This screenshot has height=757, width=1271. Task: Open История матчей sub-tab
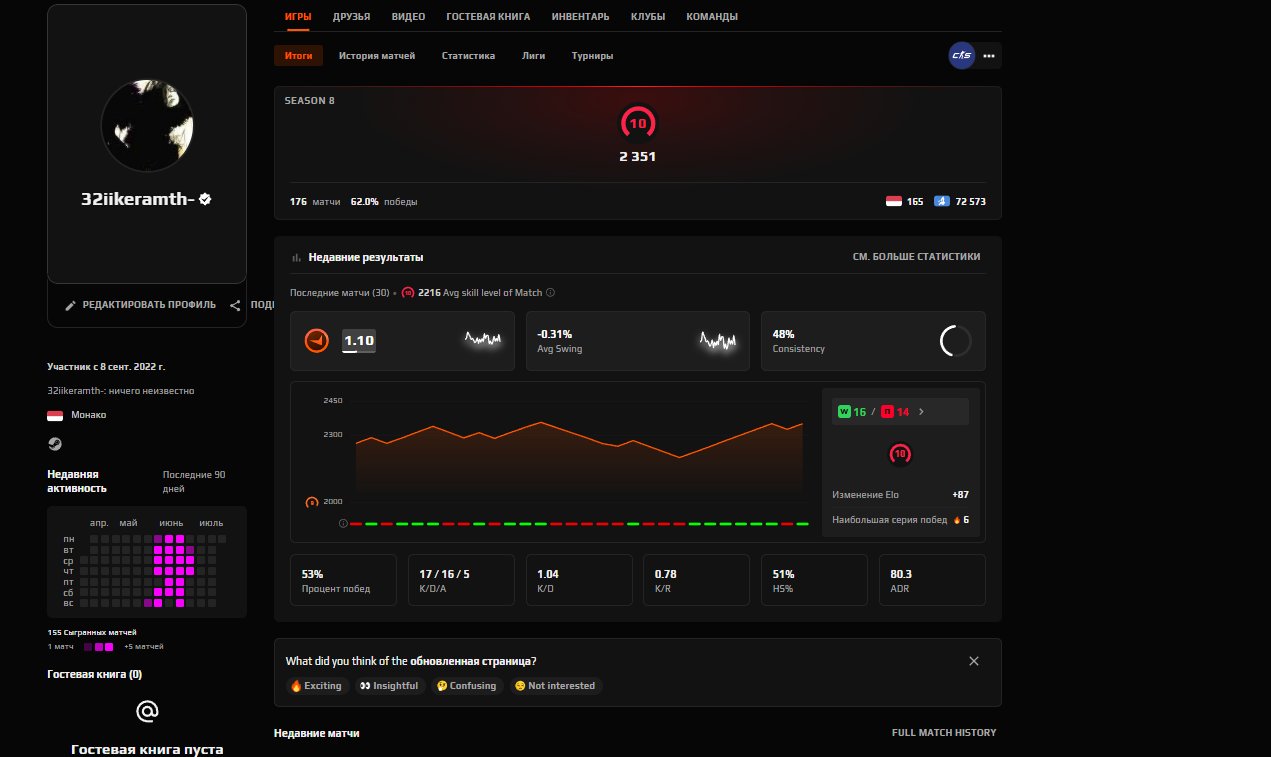click(377, 56)
